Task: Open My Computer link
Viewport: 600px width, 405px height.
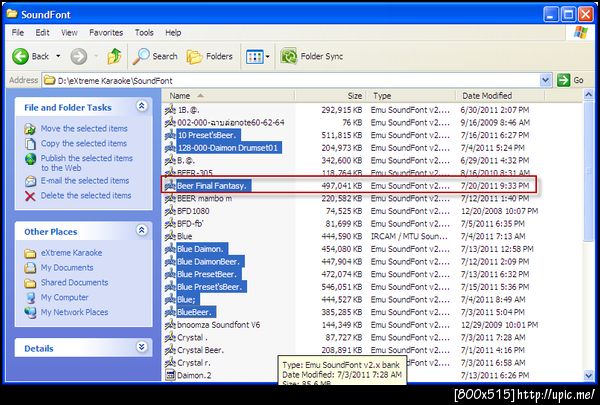Action: (65, 297)
